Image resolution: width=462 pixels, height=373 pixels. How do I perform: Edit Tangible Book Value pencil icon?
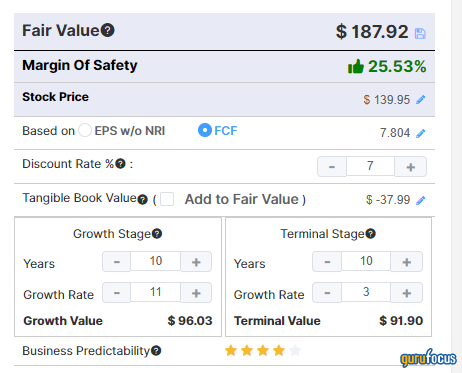click(x=421, y=200)
